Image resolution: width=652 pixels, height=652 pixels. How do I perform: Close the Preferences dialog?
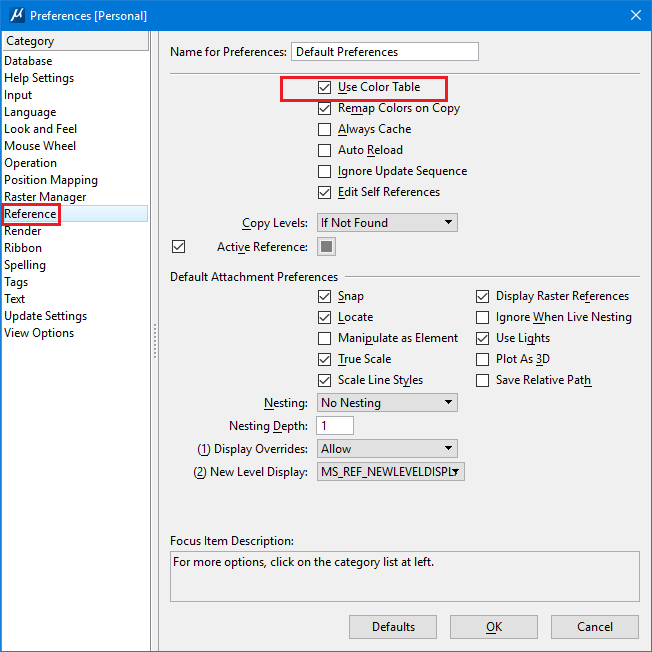635,15
